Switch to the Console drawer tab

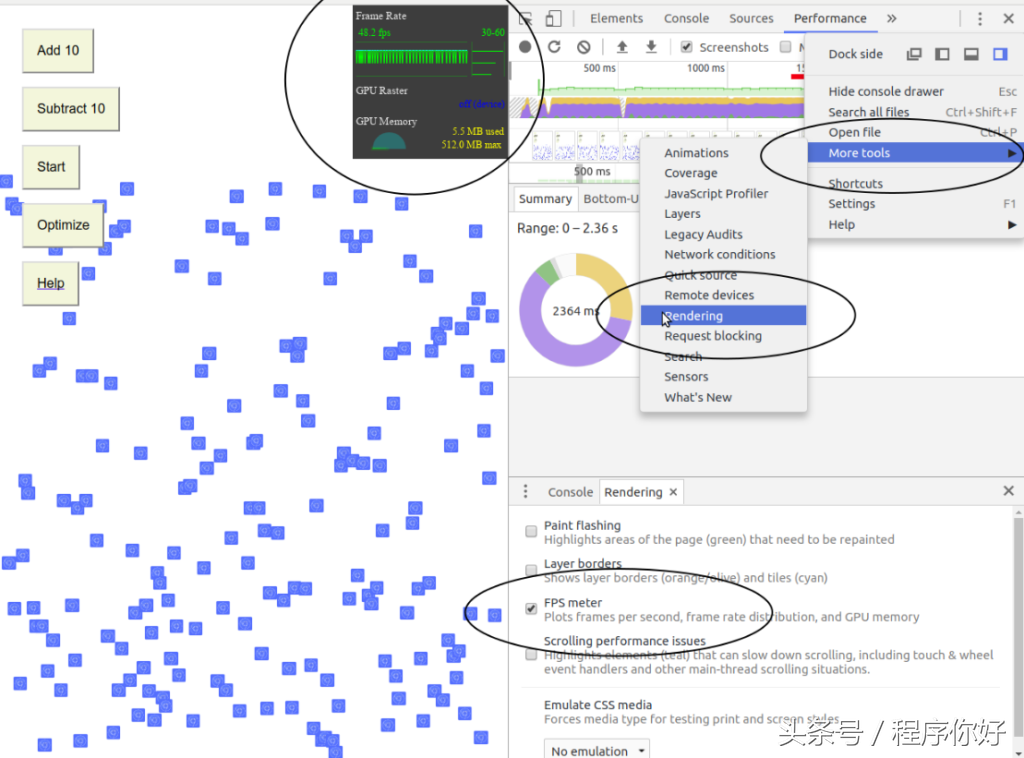[570, 492]
